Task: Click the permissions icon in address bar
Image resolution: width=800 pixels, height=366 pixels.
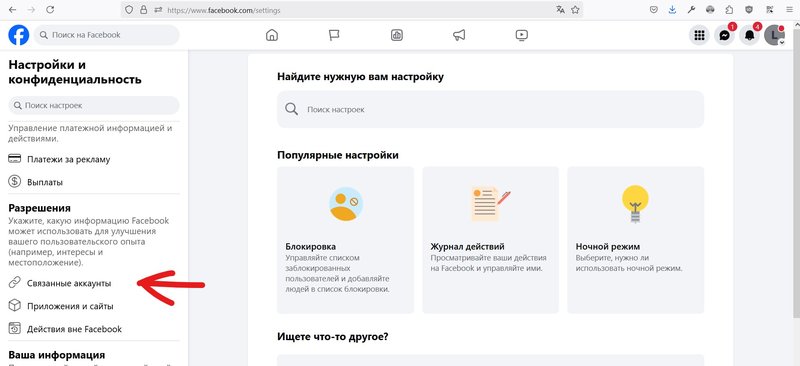Action: 158,10
